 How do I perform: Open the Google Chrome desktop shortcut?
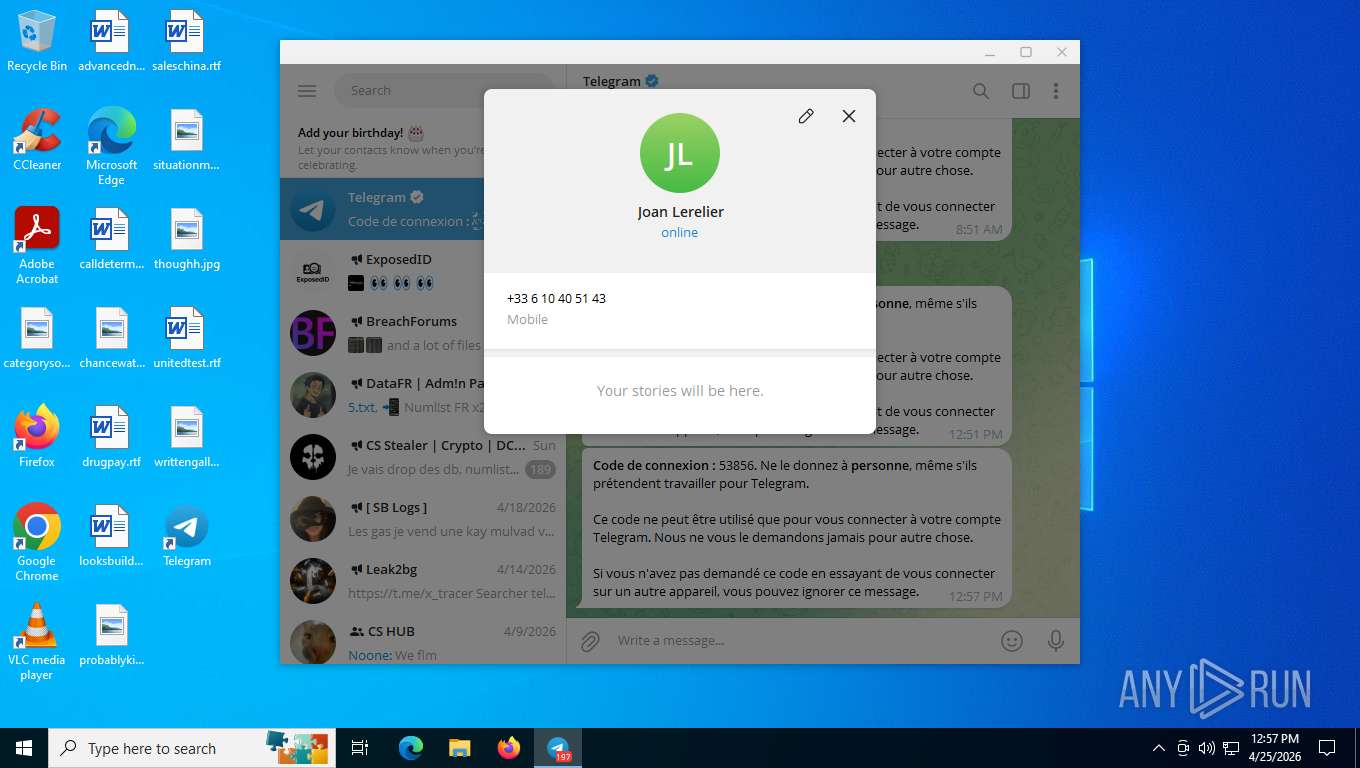coord(37,542)
